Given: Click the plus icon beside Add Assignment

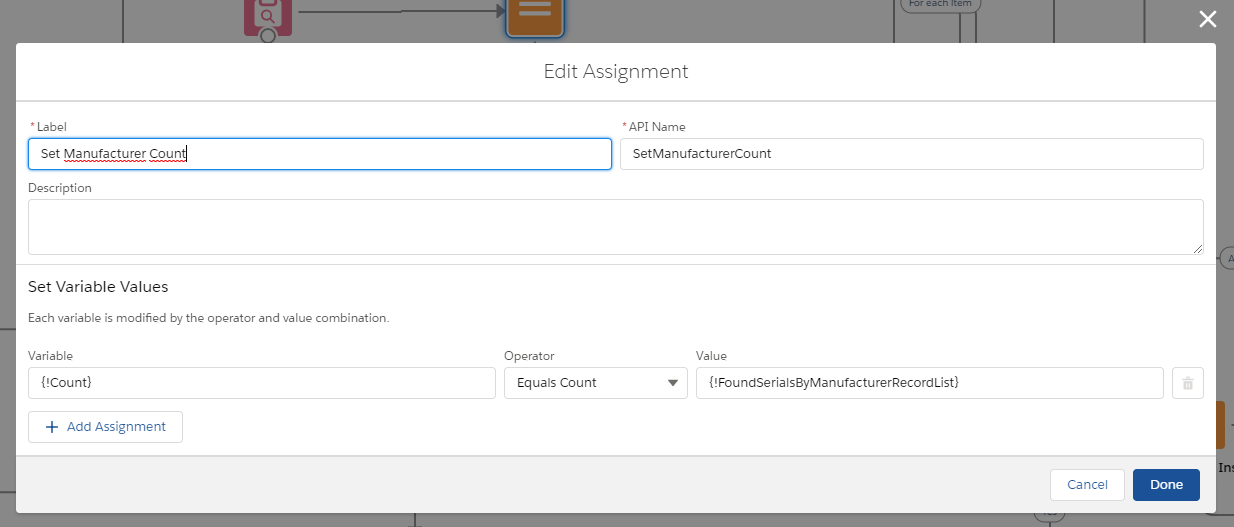Looking at the screenshot, I should pyautogui.click(x=52, y=427).
